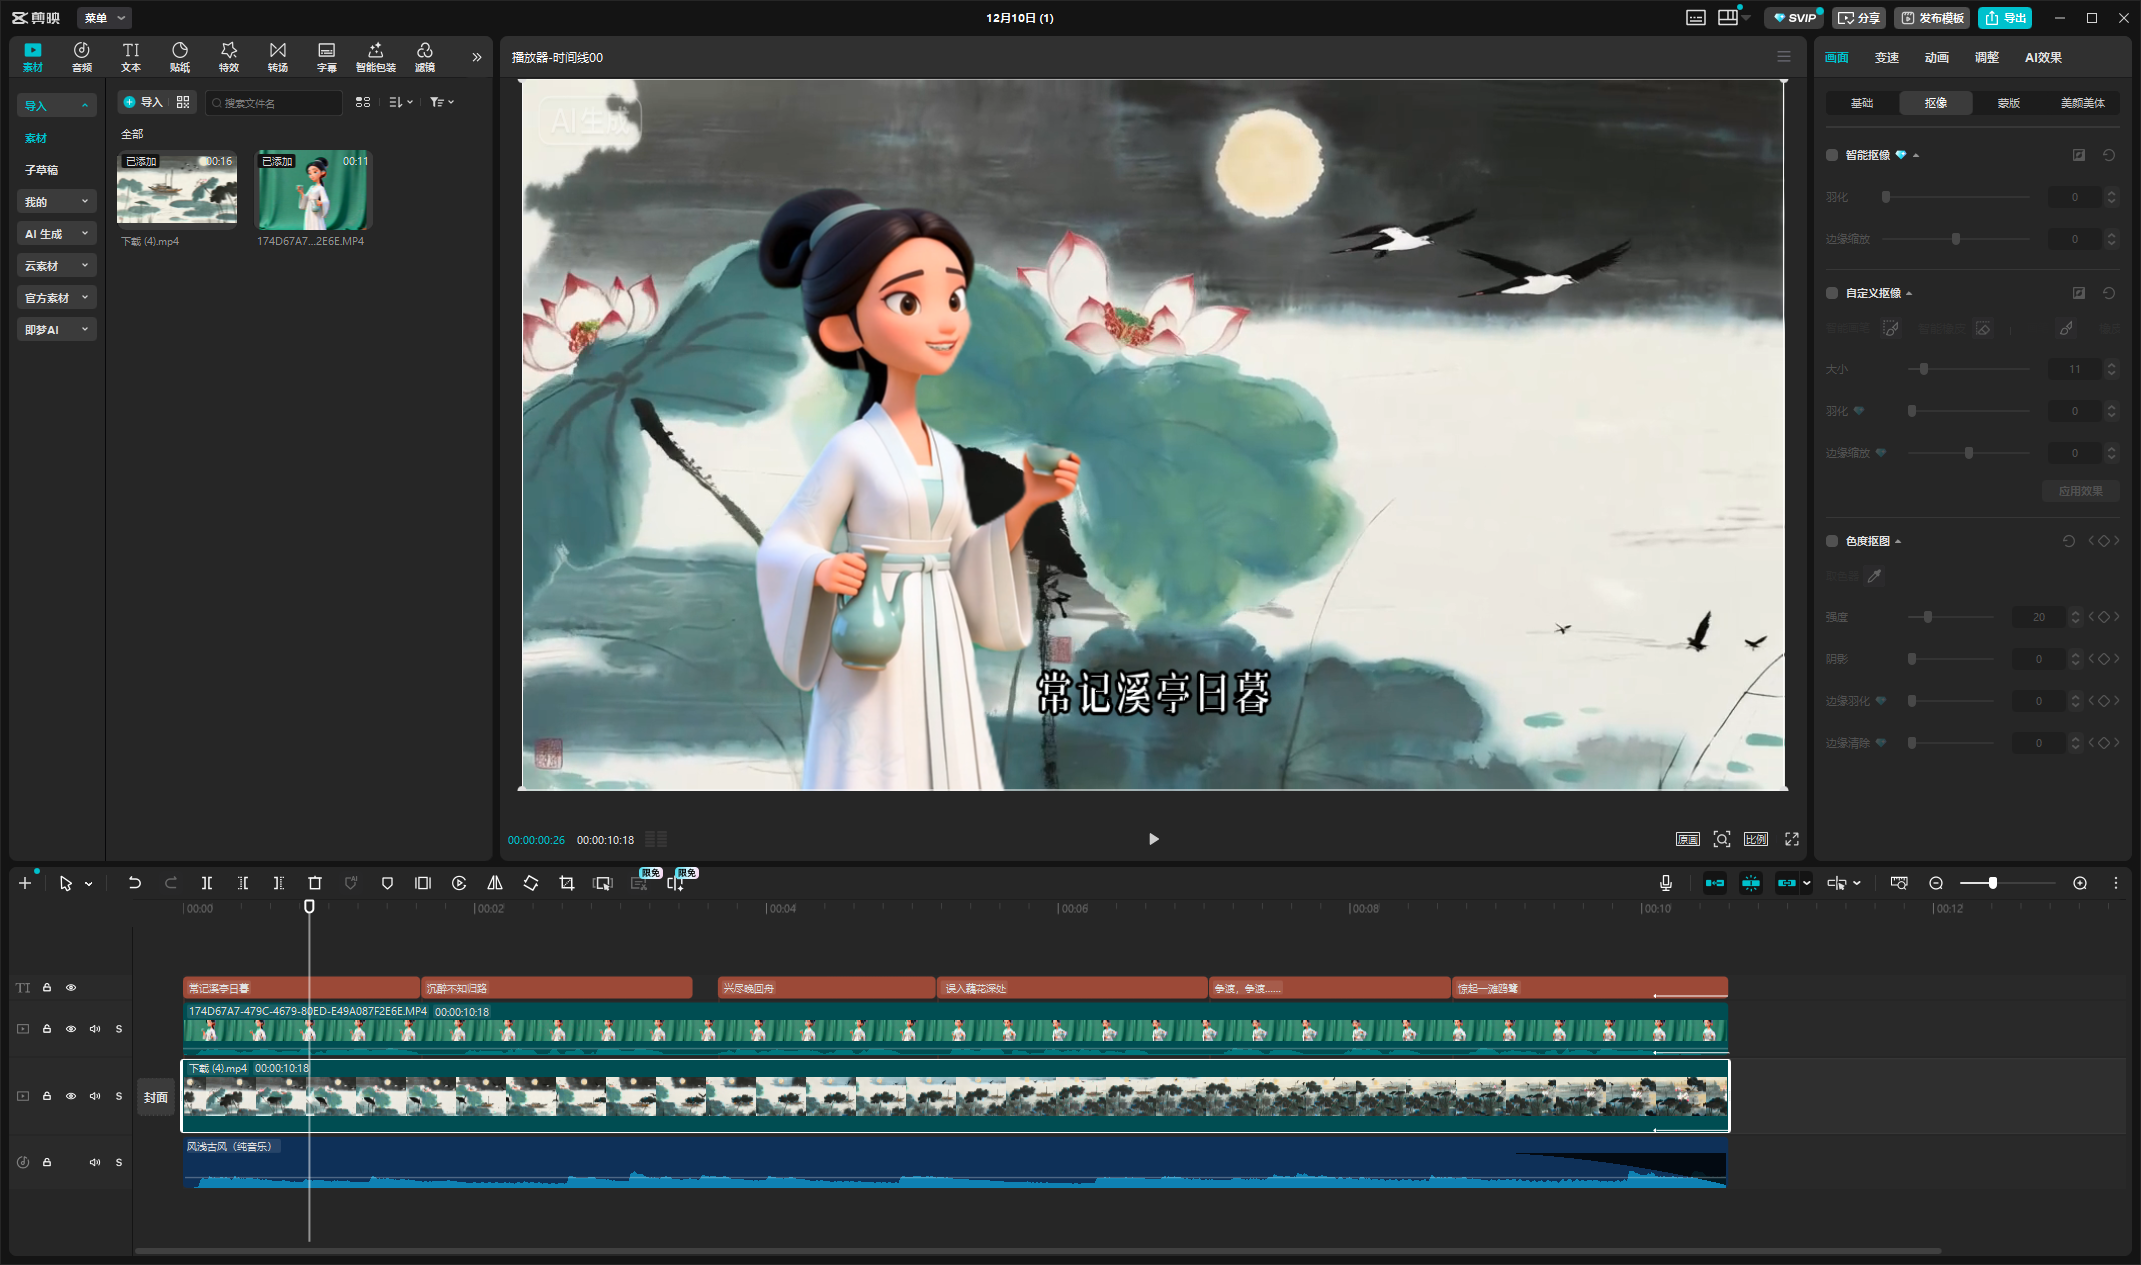Switch to the 动画 tab

point(1936,58)
